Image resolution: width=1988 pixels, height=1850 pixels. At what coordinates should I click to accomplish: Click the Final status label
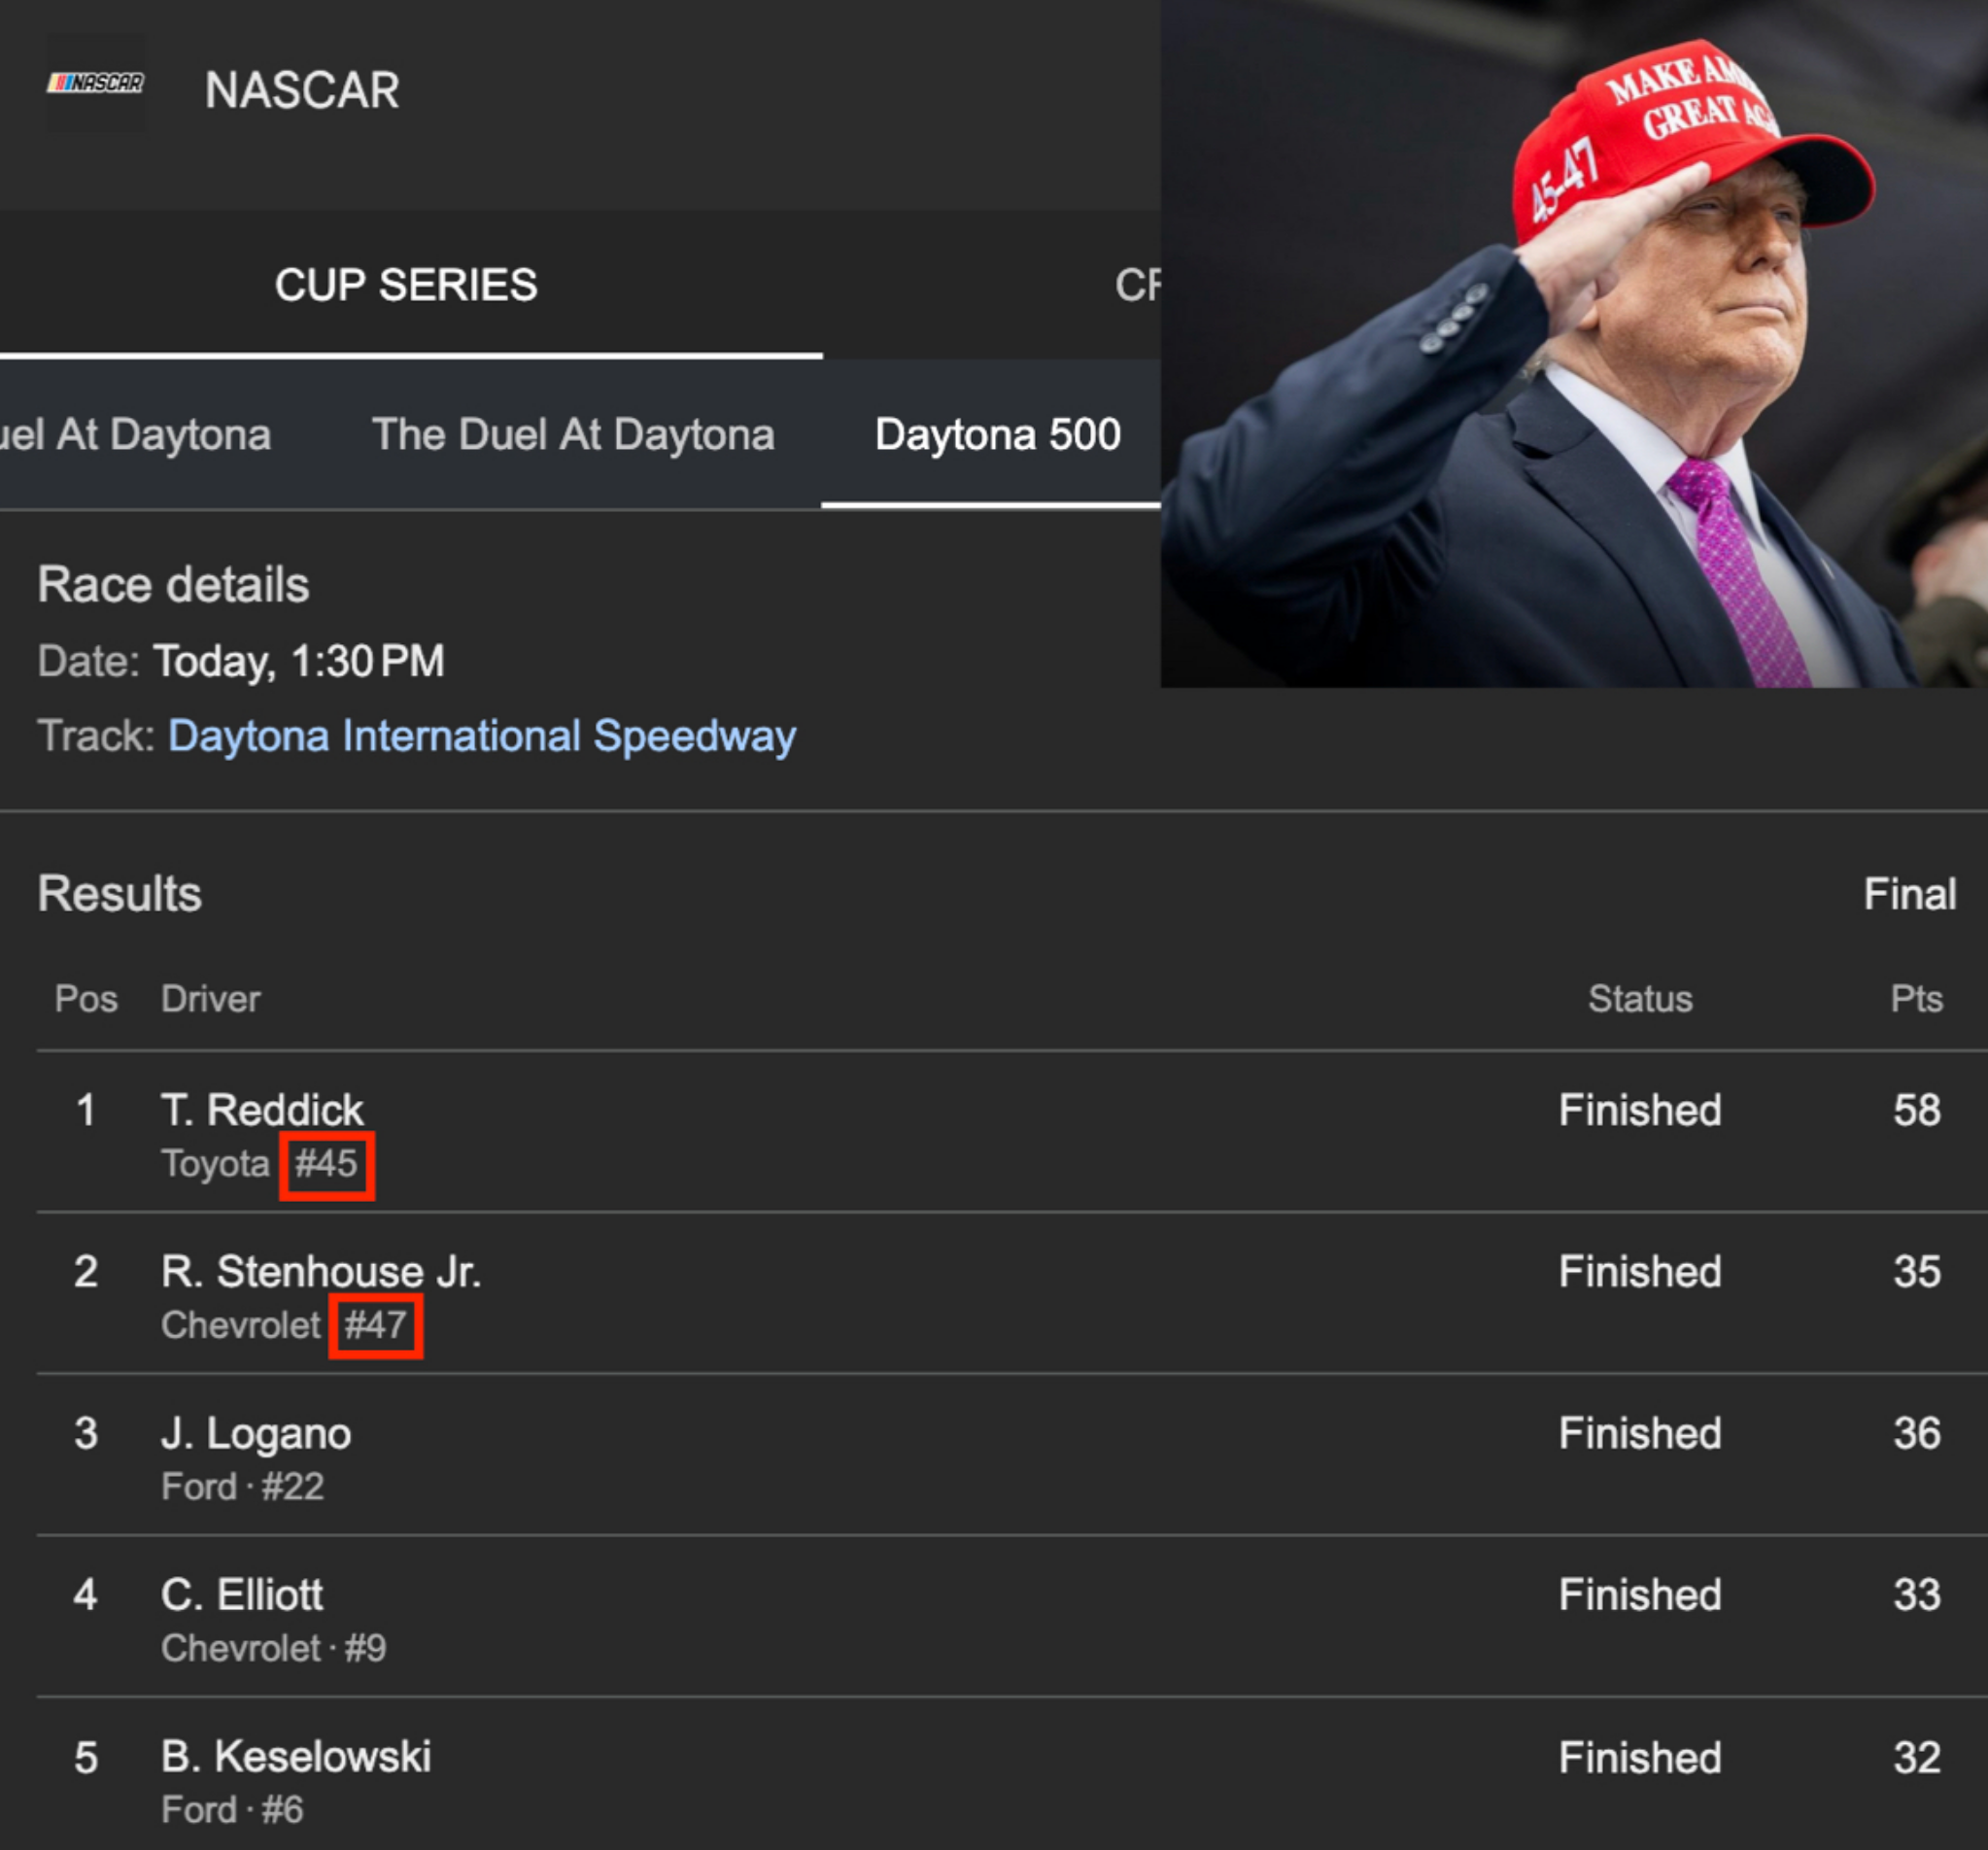pyautogui.click(x=1909, y=895)
